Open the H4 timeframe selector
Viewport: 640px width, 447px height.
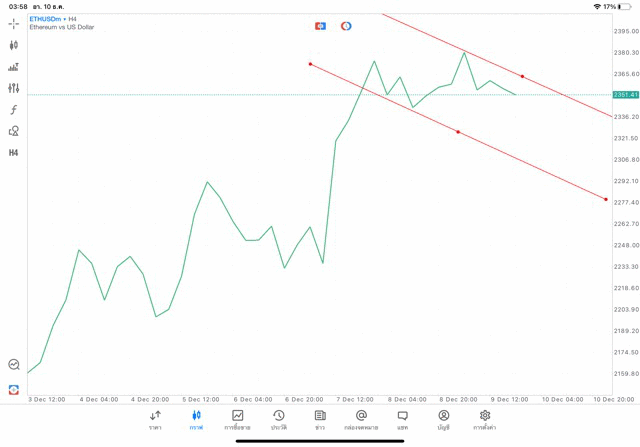pos(14,153)
